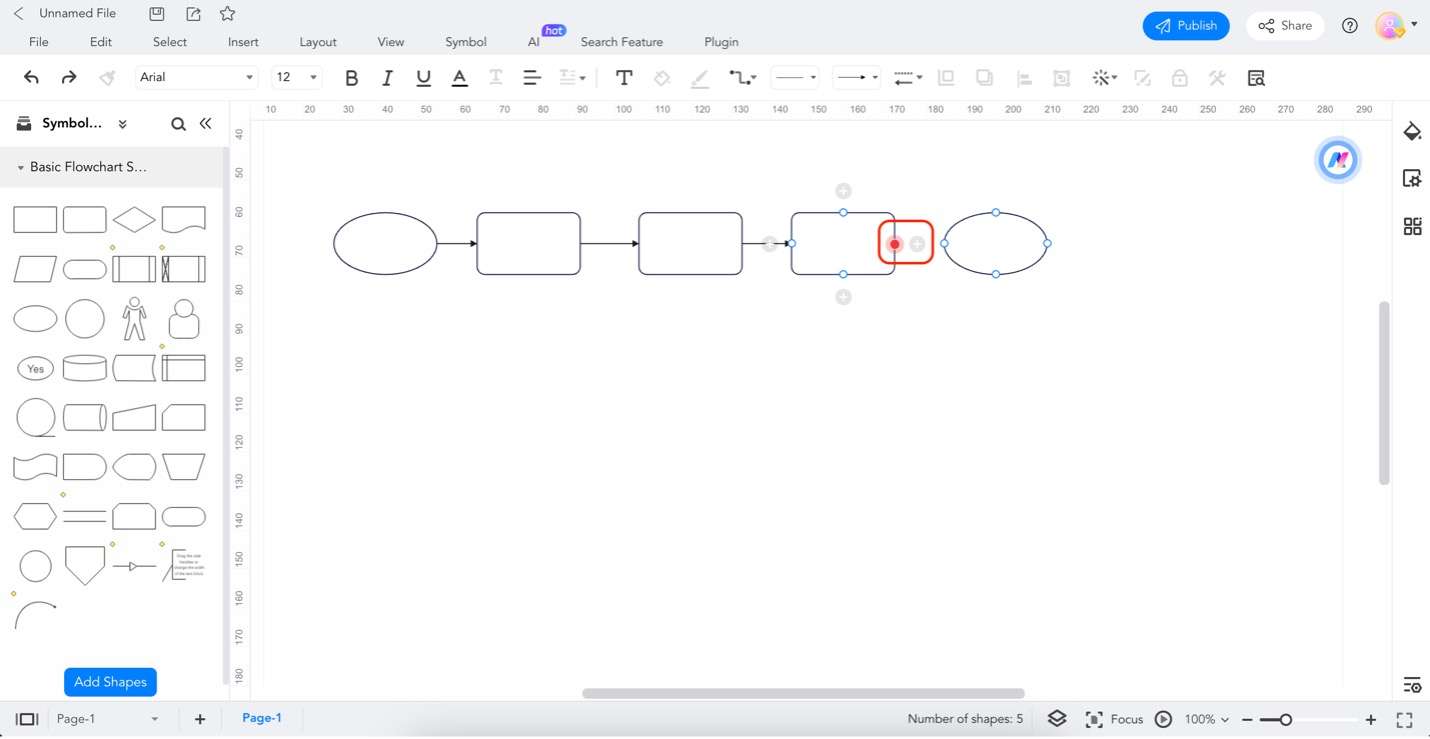Start the presentation play button
This screenshot has width=1430, height=739.
(x=1164, y=719)
